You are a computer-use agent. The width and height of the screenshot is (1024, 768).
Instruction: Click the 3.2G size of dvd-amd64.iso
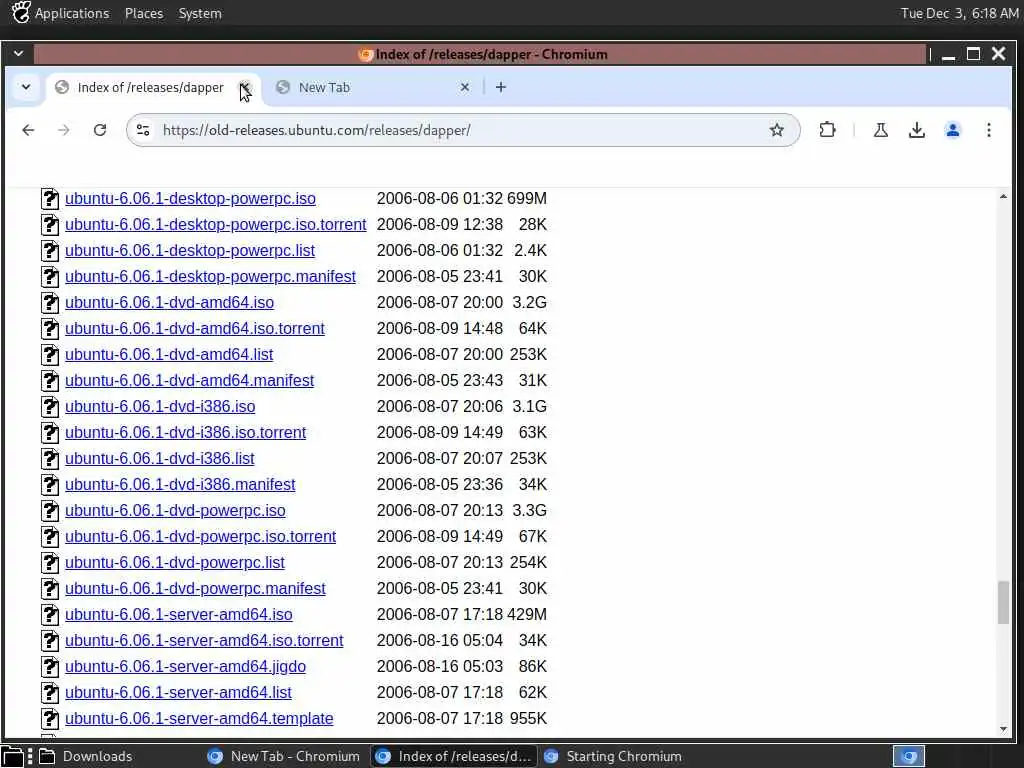point(530,302)
